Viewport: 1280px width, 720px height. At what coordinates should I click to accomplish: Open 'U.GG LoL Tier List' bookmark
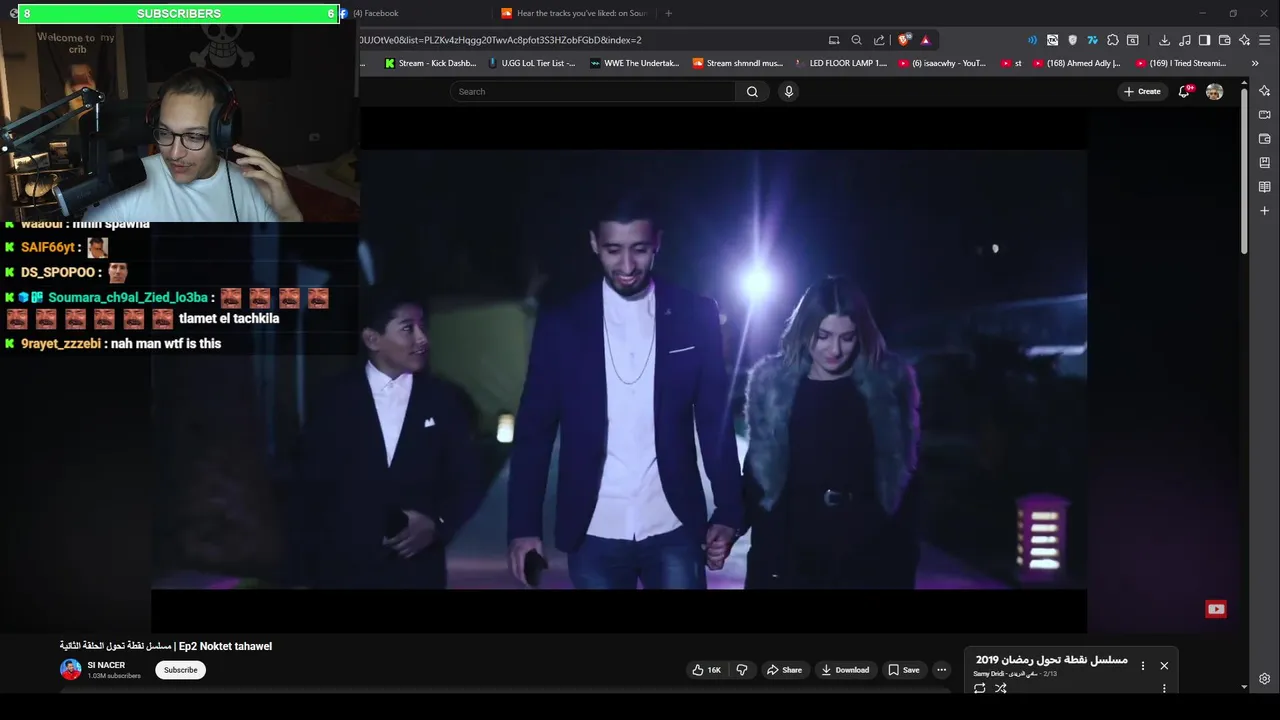[x=532, y=63]
